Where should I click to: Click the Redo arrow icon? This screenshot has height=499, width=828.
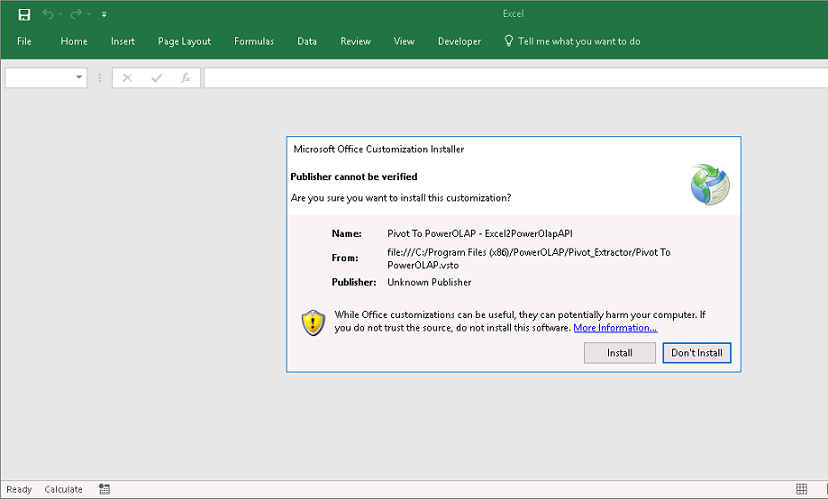[76, 14]
